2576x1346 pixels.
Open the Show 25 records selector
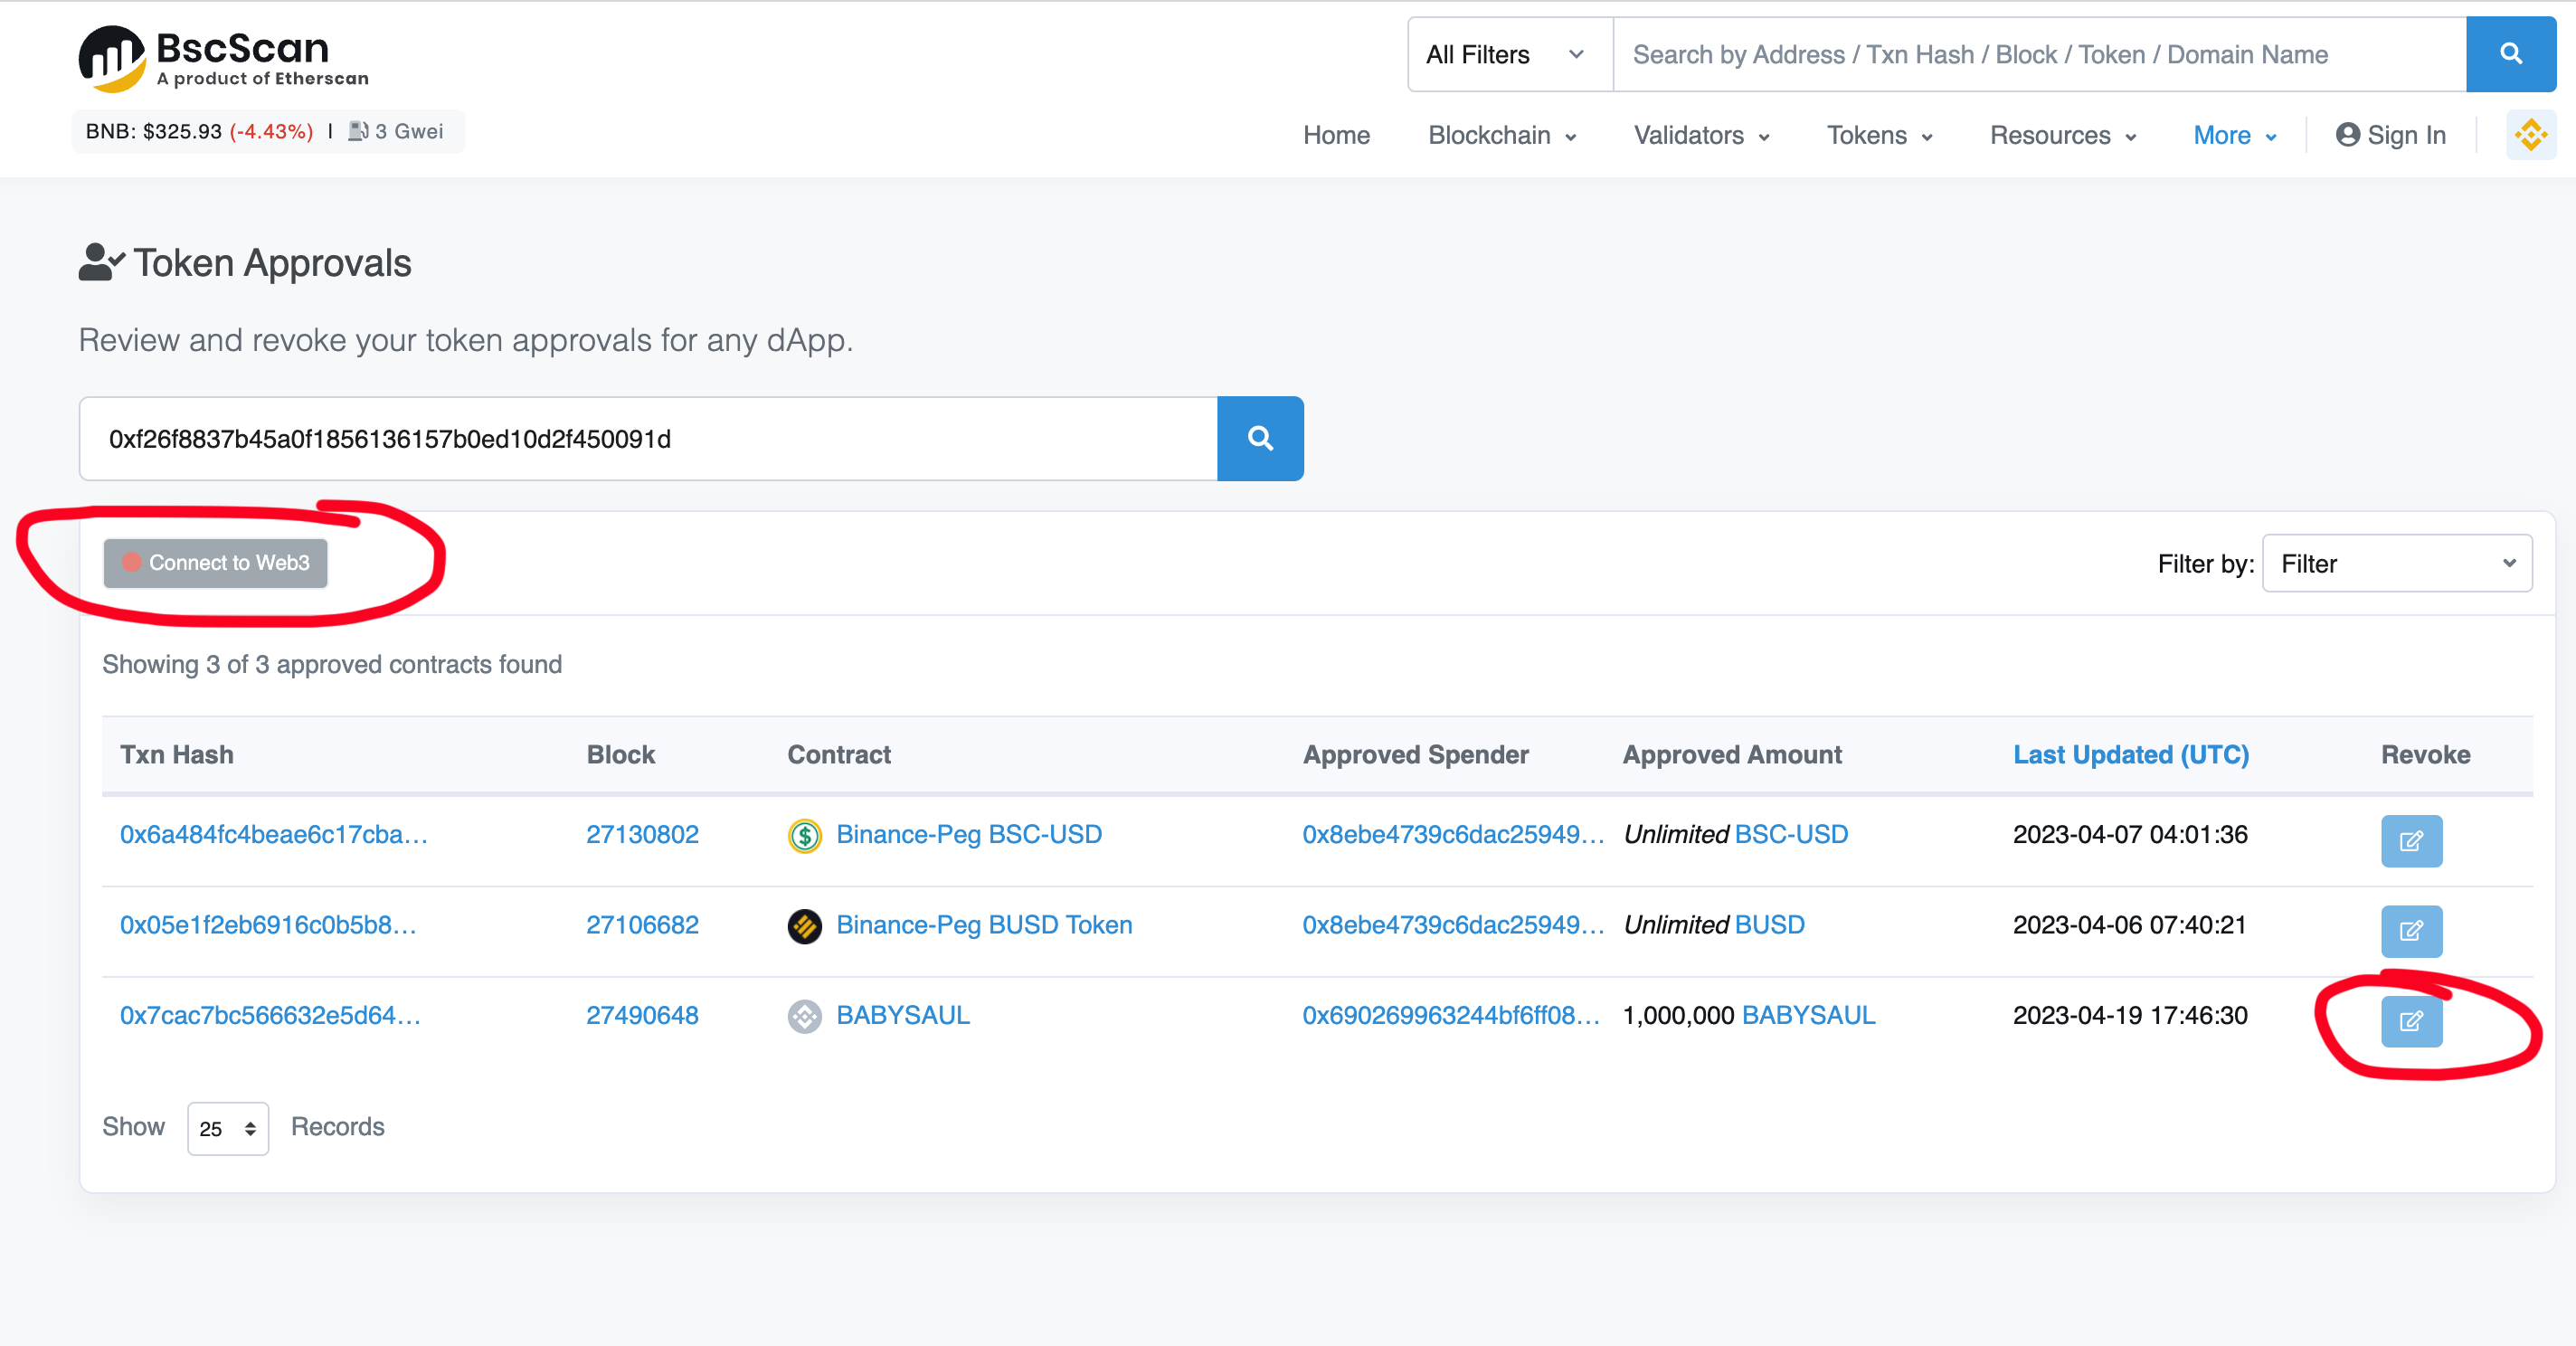[227, 1128]
